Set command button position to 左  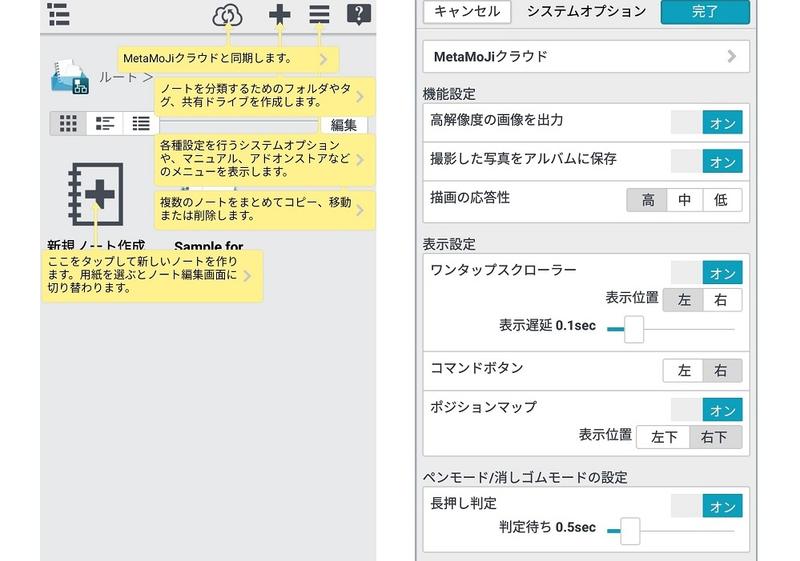tap(684, 371)
